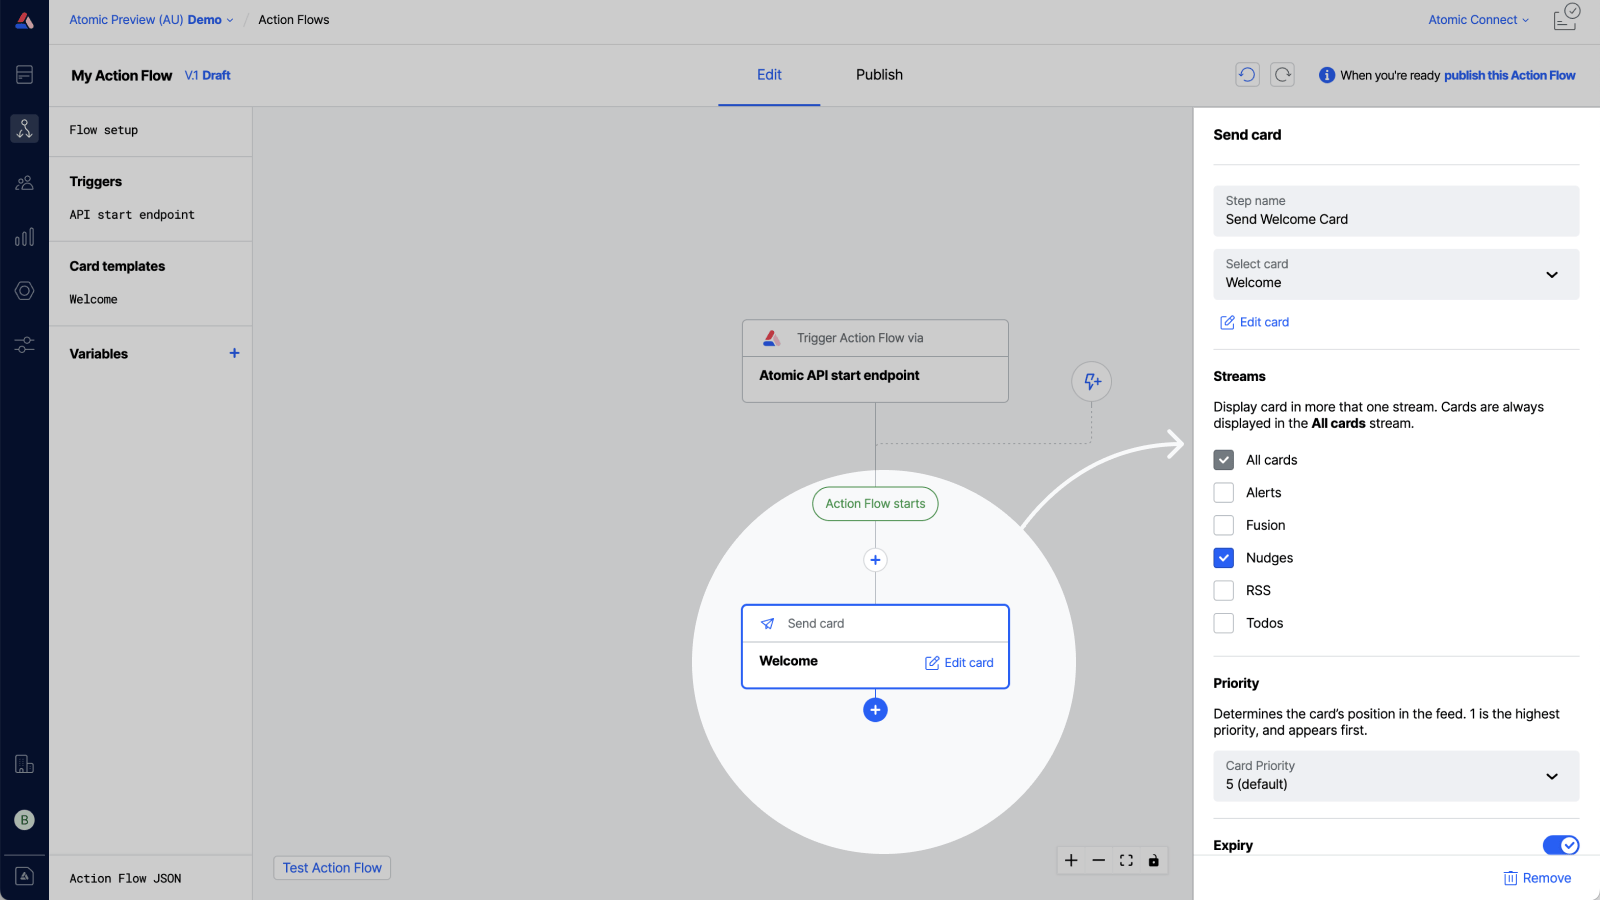Click Remove in the Send card panel
The width and height of the screenshot is (1600, 900).
[1537, 878]
